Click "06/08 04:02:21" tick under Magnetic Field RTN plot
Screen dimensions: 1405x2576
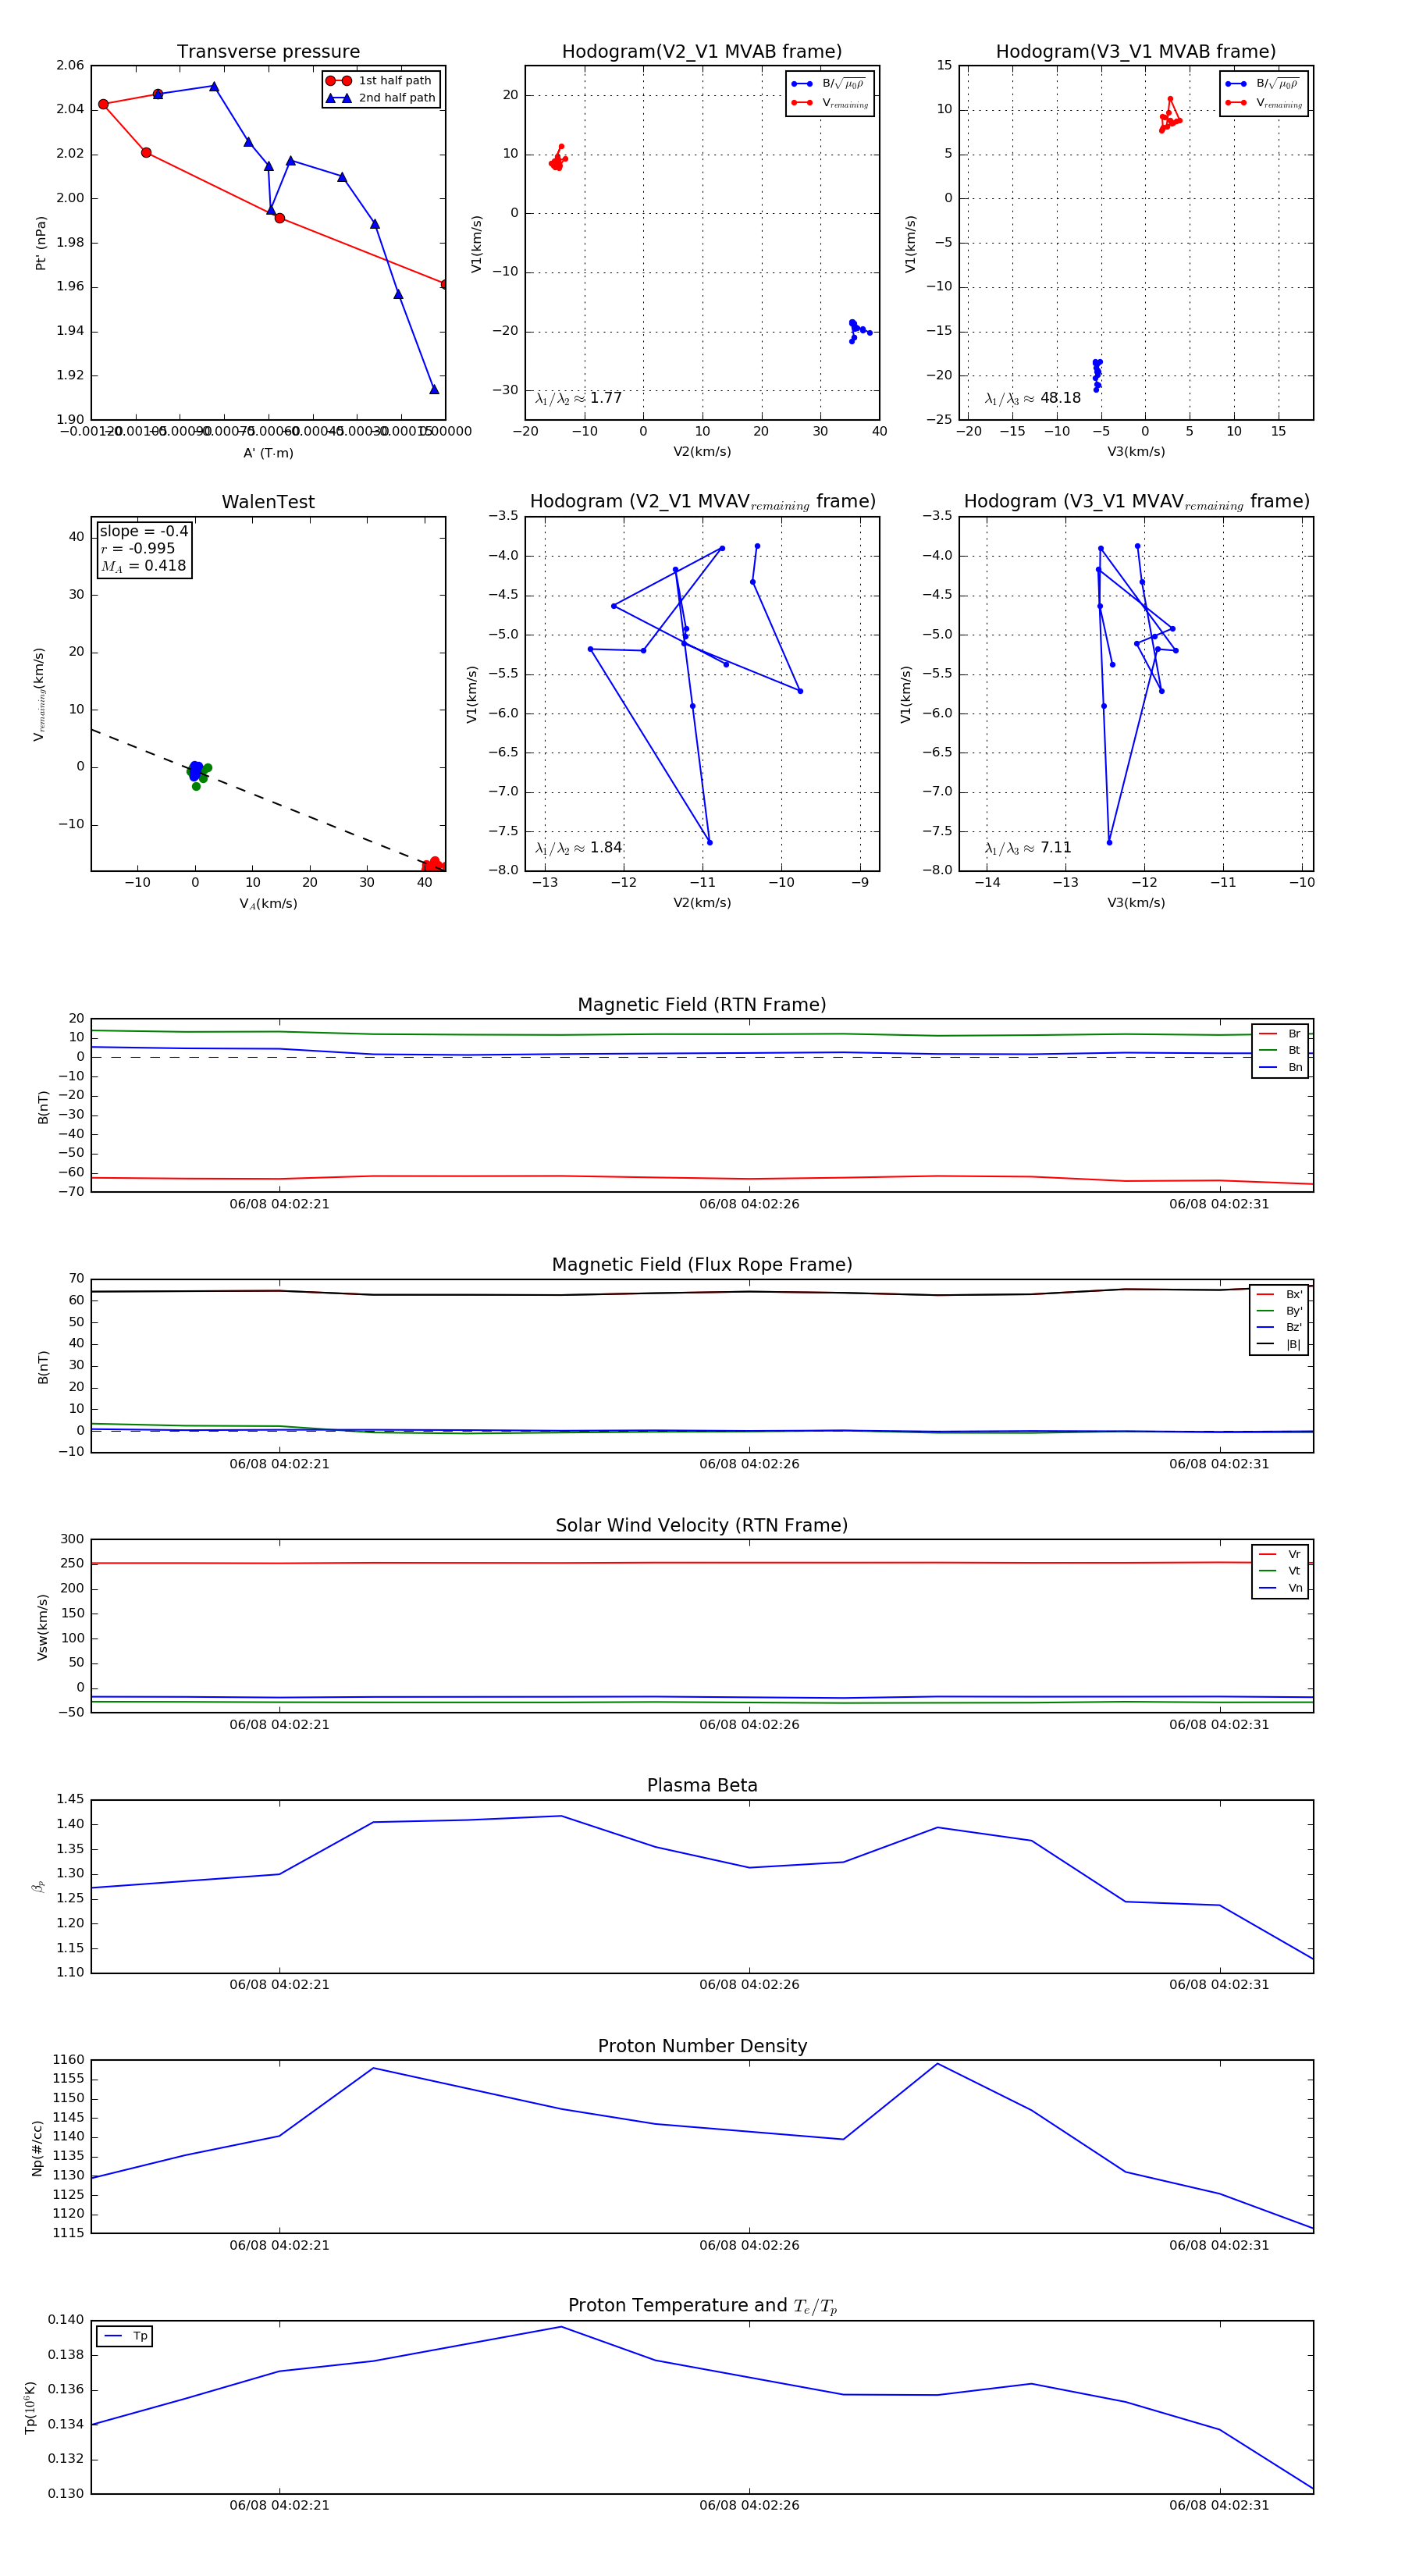tap(279, 1204)
